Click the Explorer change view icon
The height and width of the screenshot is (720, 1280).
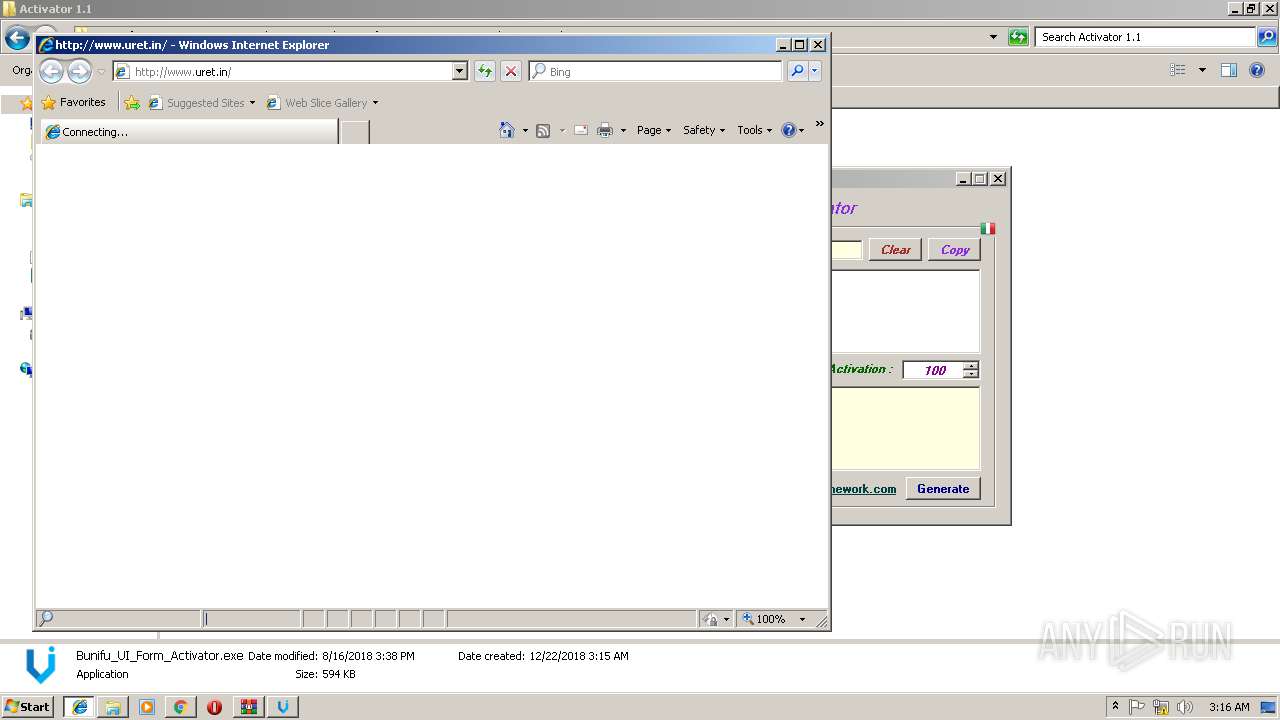(1178, 70)
